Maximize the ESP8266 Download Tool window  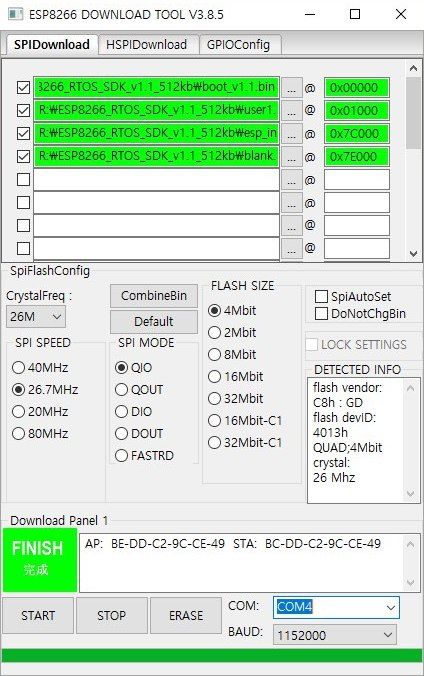pos(355,14)
